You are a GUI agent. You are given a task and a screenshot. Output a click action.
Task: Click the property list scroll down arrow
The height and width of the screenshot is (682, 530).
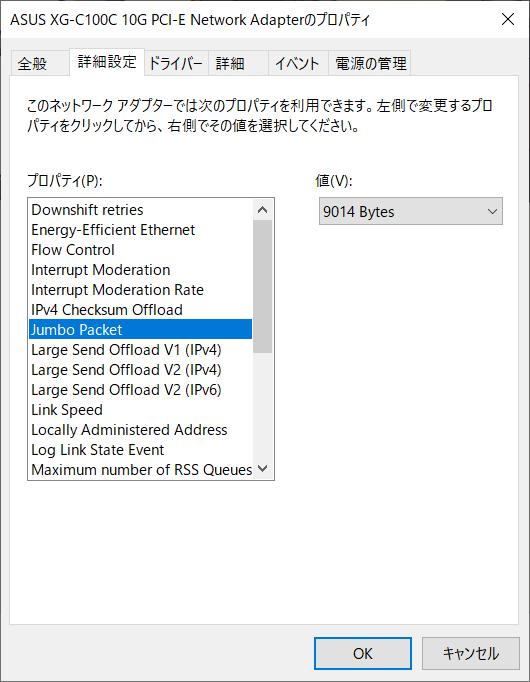pos(262,468)
